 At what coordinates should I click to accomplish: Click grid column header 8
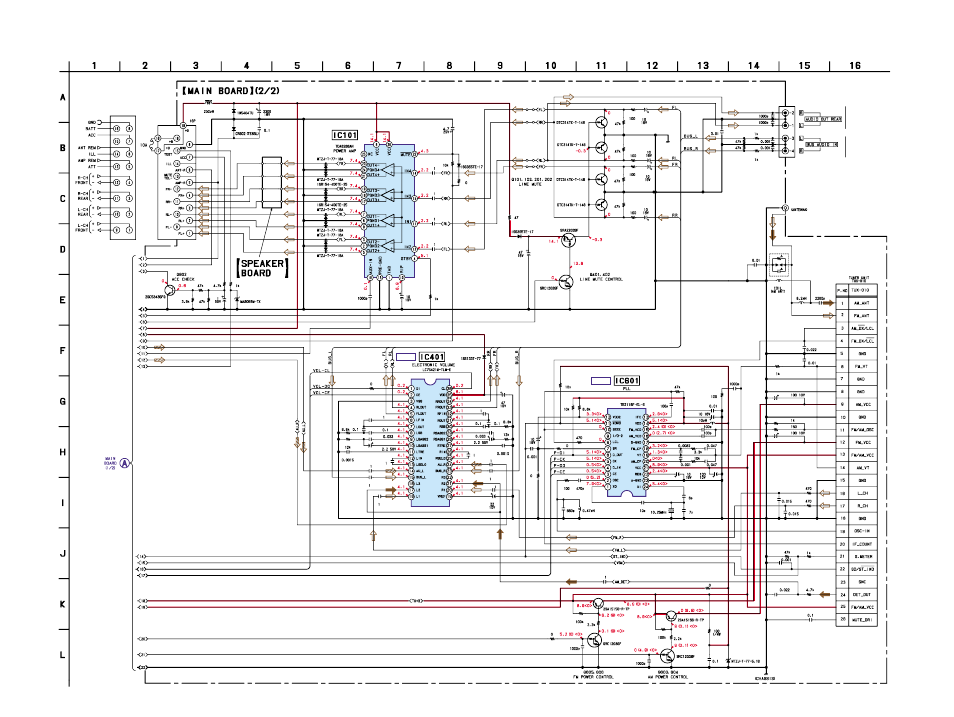pyautogui.click(x=449, y=66)
